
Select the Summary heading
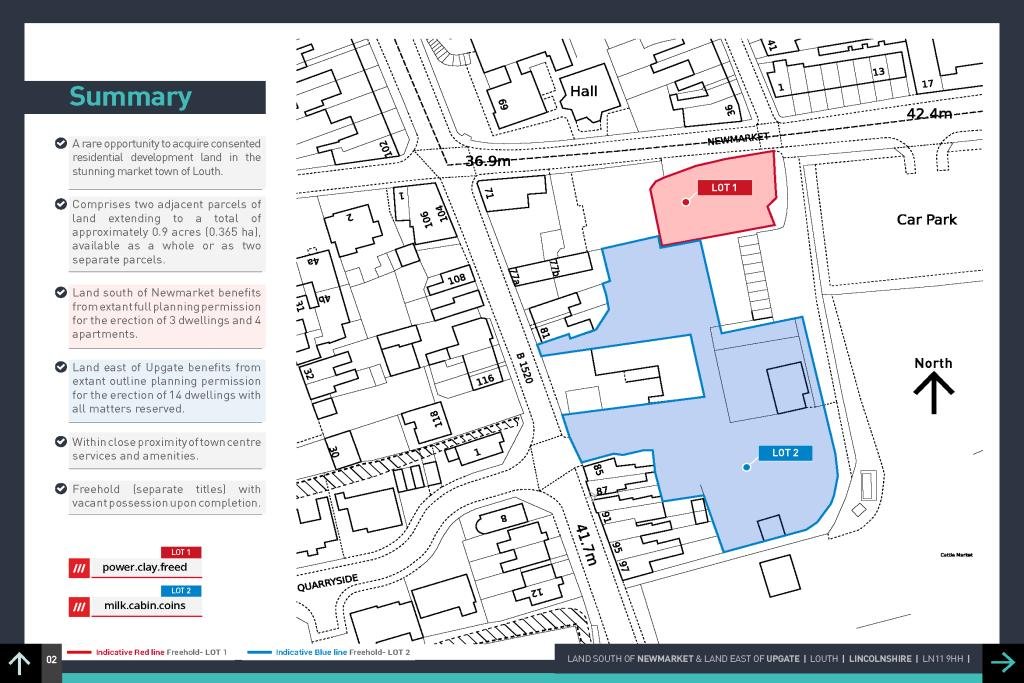[x=130, y=97]
